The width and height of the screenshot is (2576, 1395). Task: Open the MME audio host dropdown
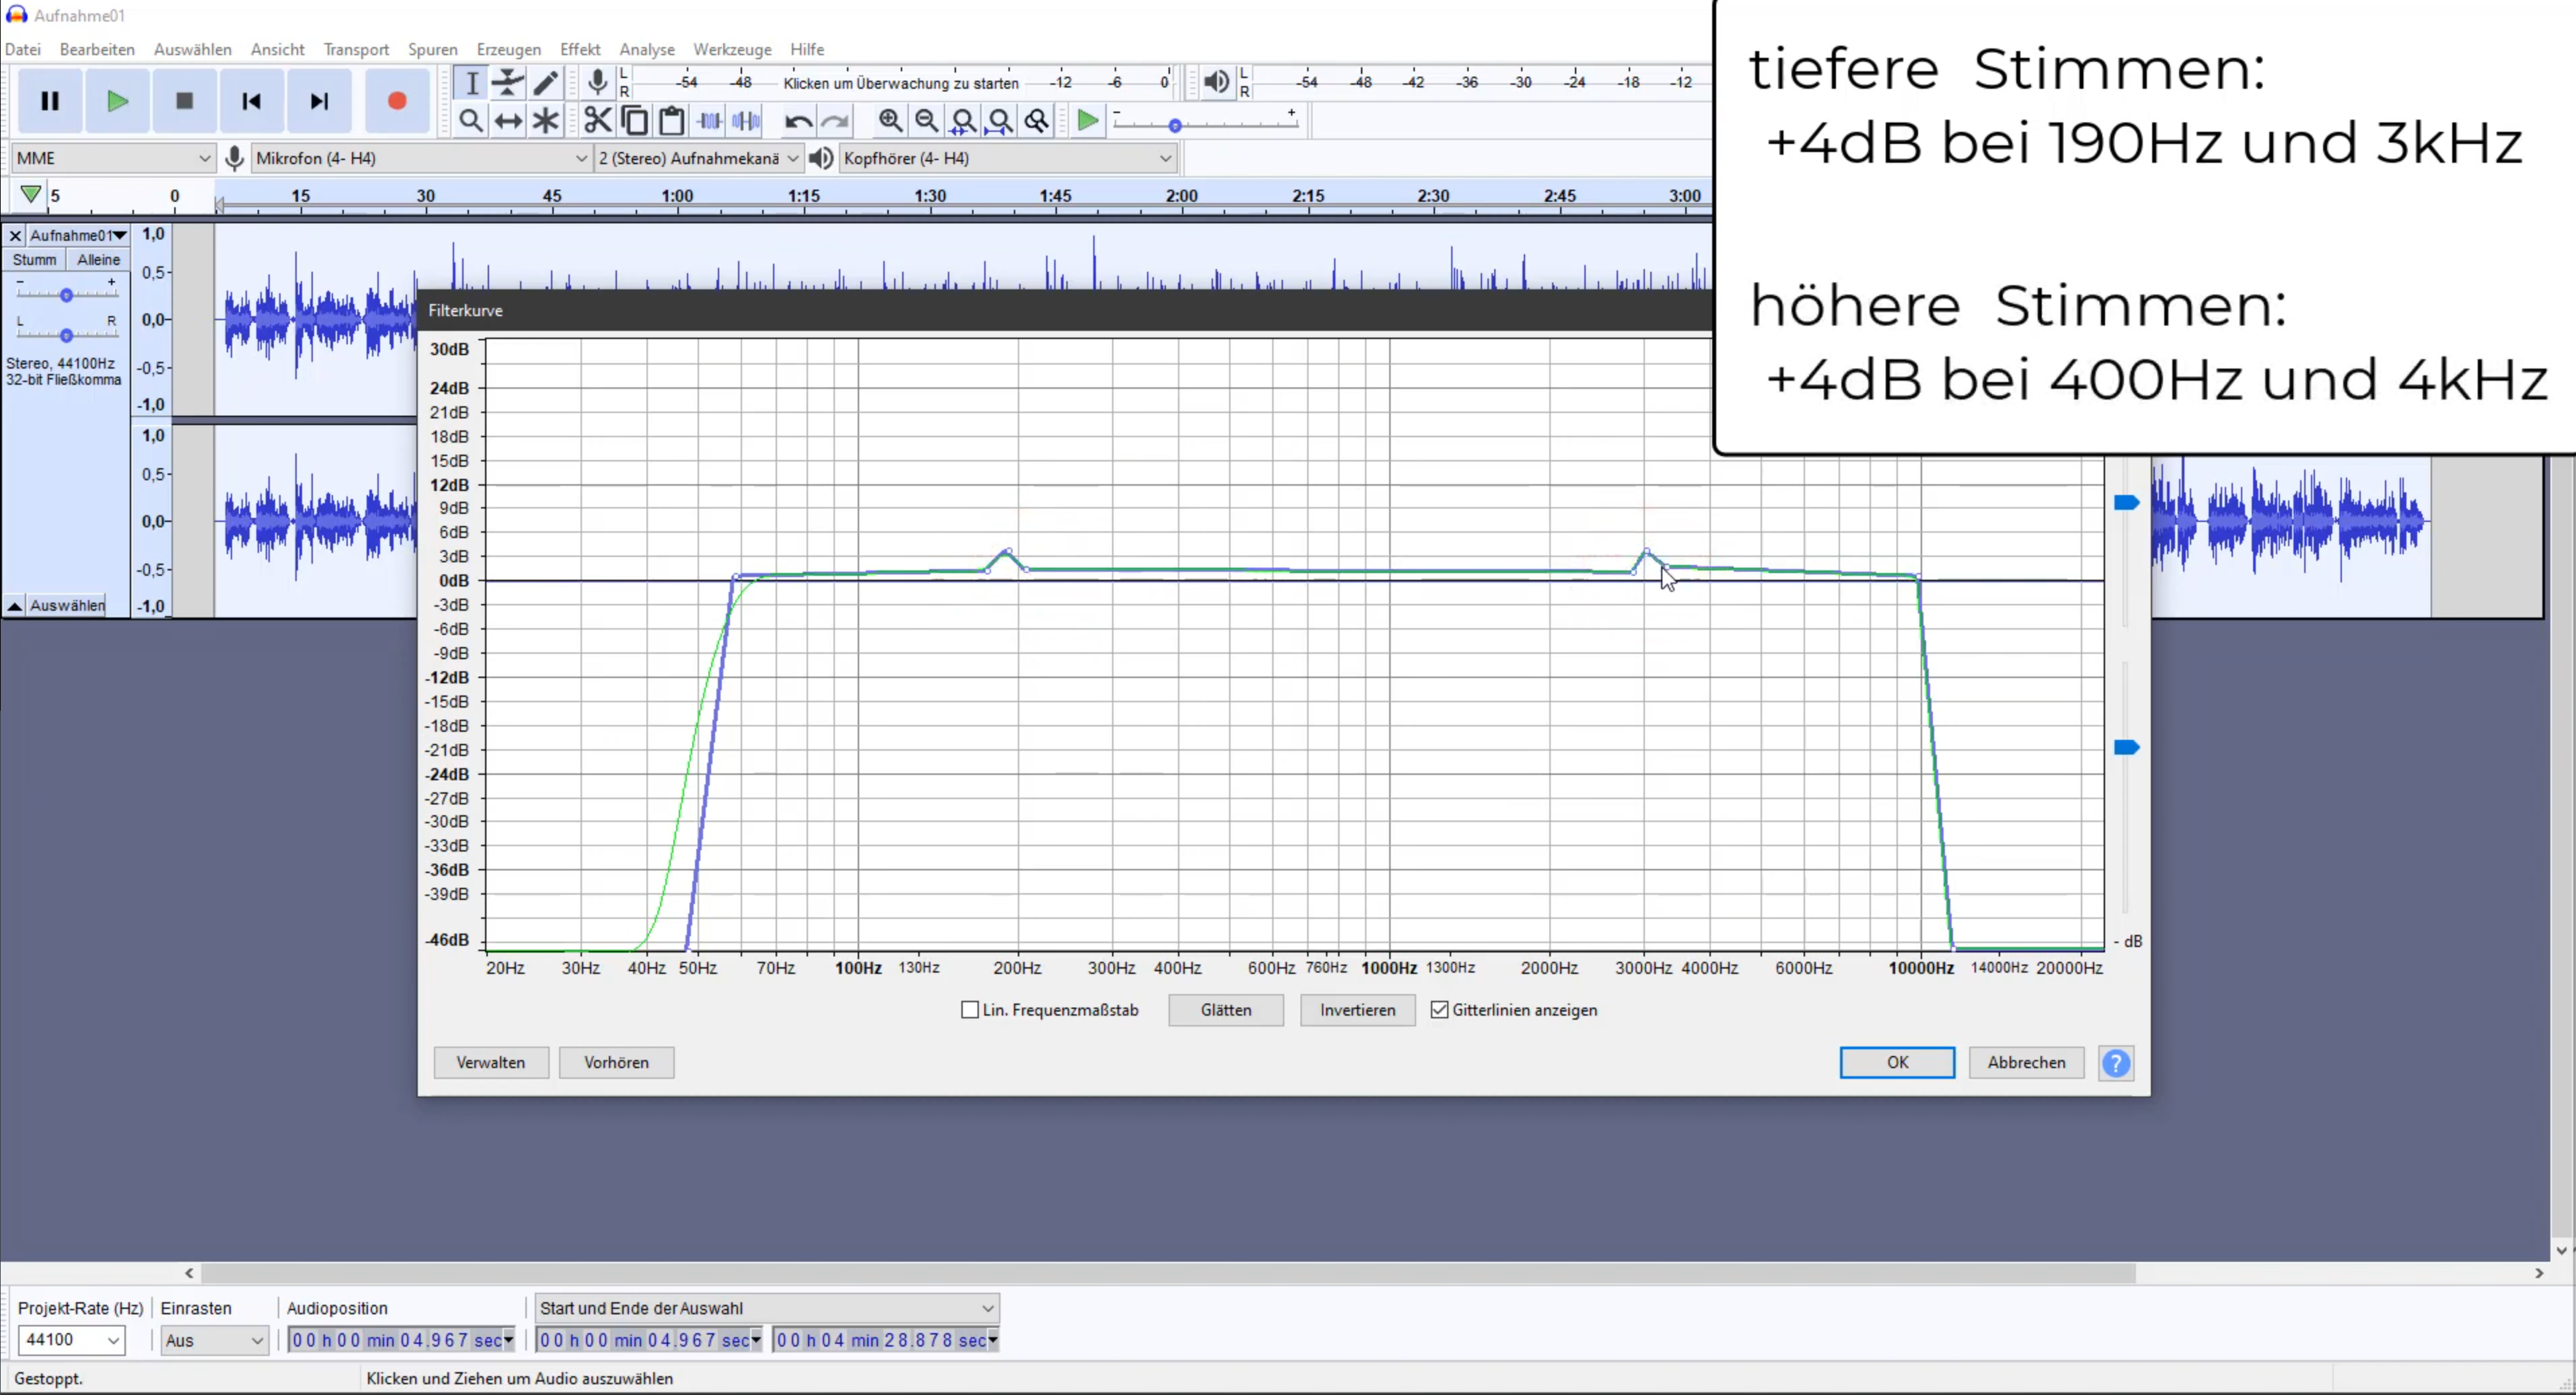point(112,158)
